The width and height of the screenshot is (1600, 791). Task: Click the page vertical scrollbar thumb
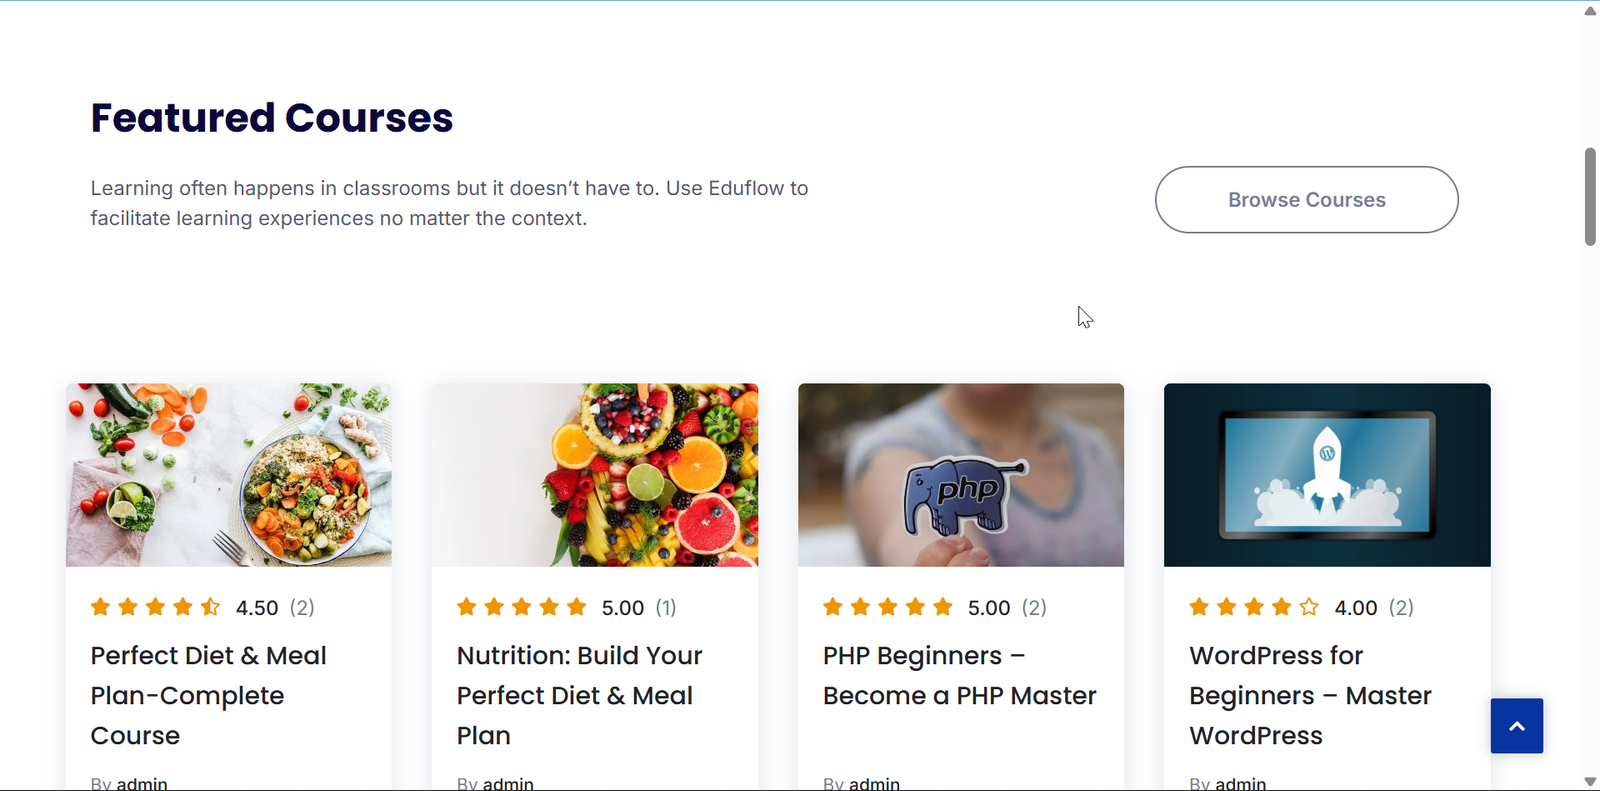click(1590, 197)
